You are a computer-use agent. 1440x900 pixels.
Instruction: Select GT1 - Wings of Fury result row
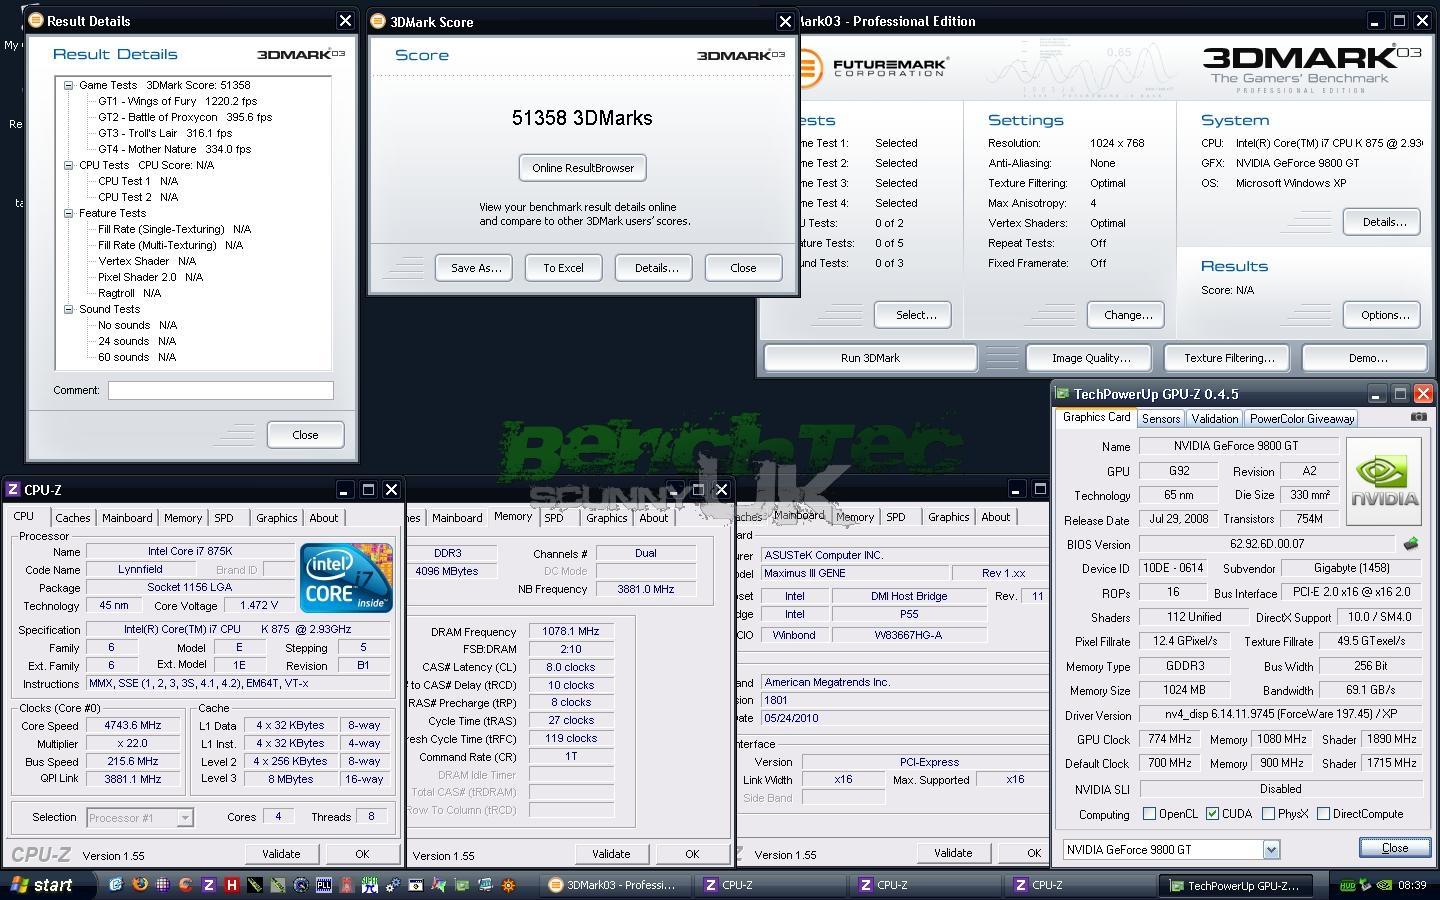pos(177,101)
